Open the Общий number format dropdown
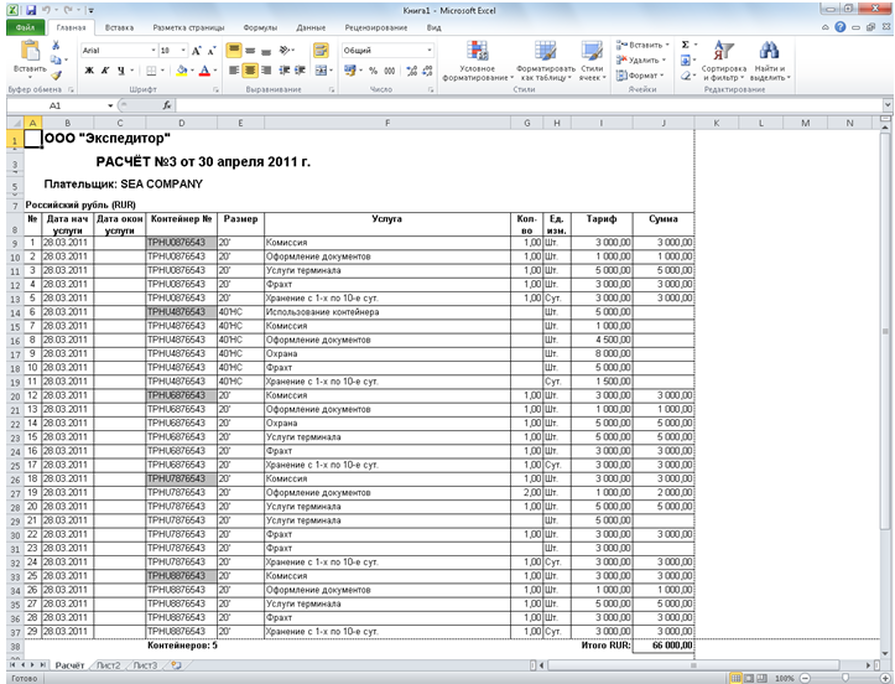 [429, 50]
